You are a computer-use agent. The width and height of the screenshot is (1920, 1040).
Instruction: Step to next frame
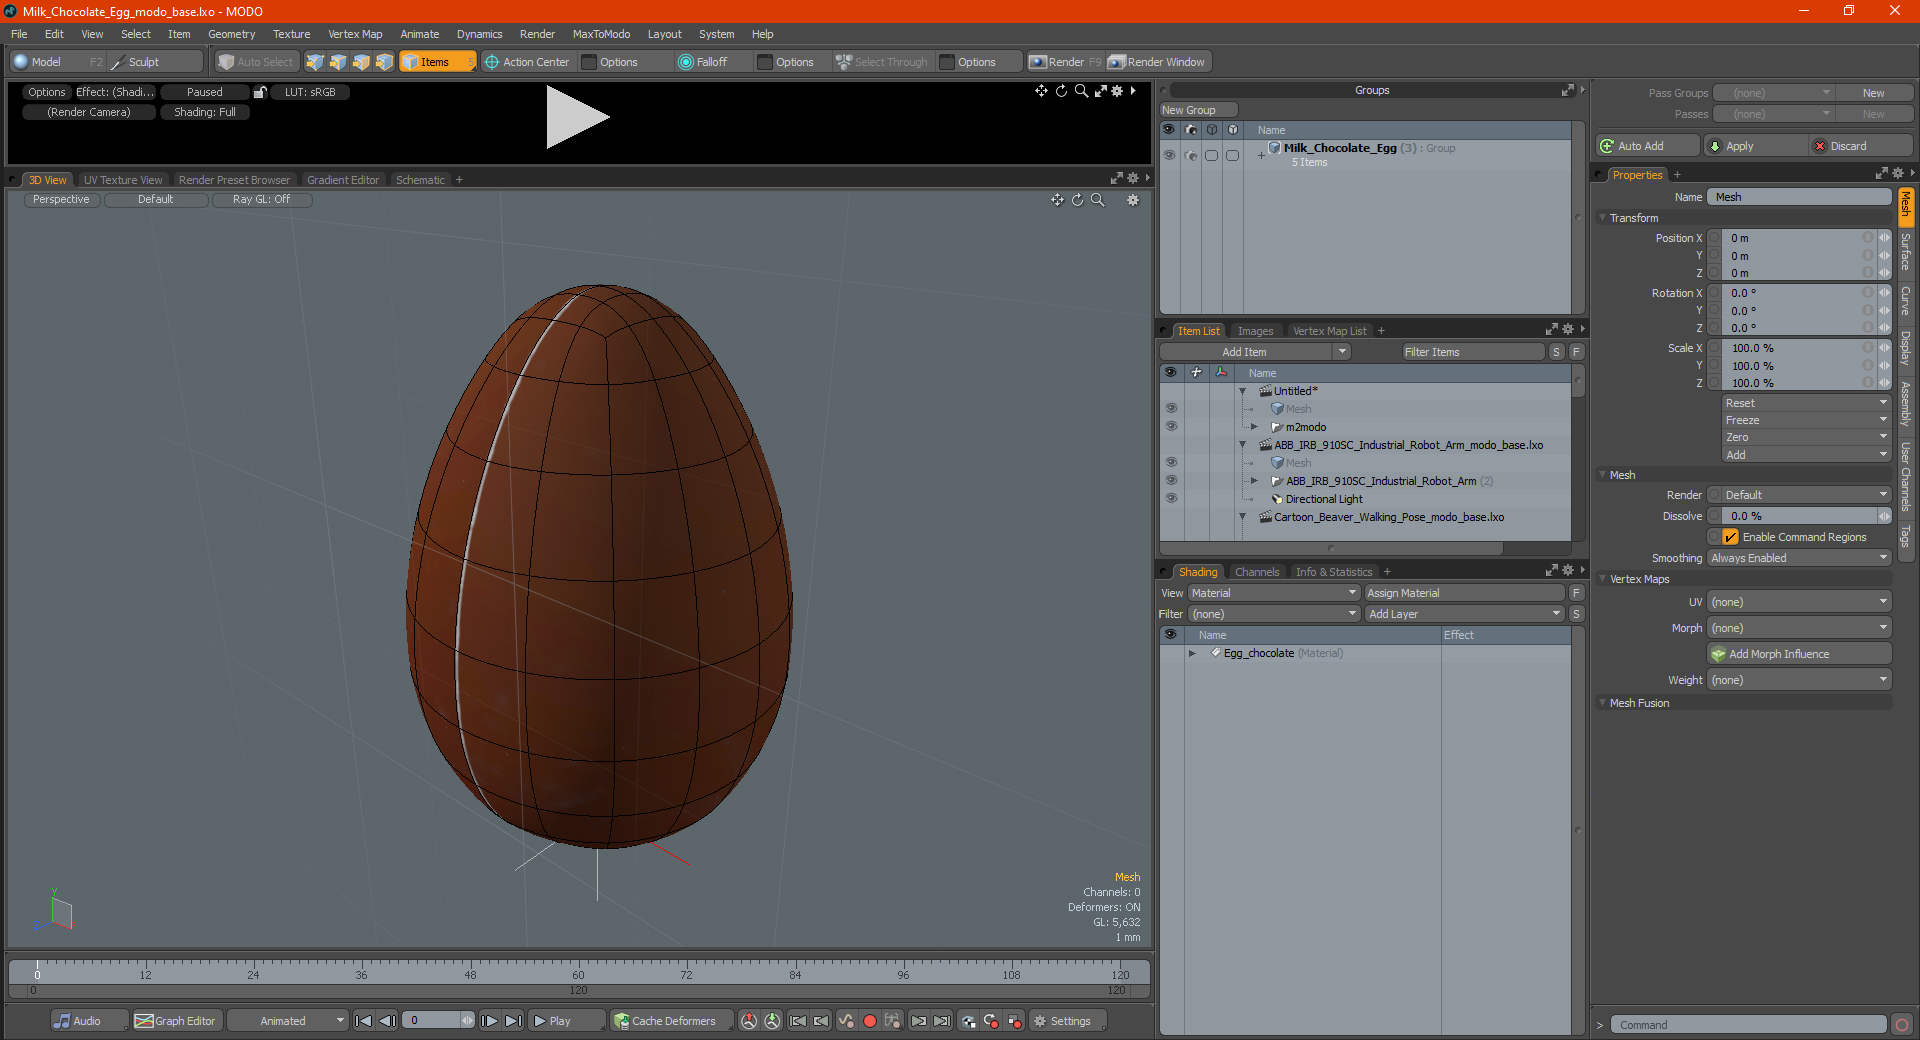pyautogui.click(x=489, y=1021)
